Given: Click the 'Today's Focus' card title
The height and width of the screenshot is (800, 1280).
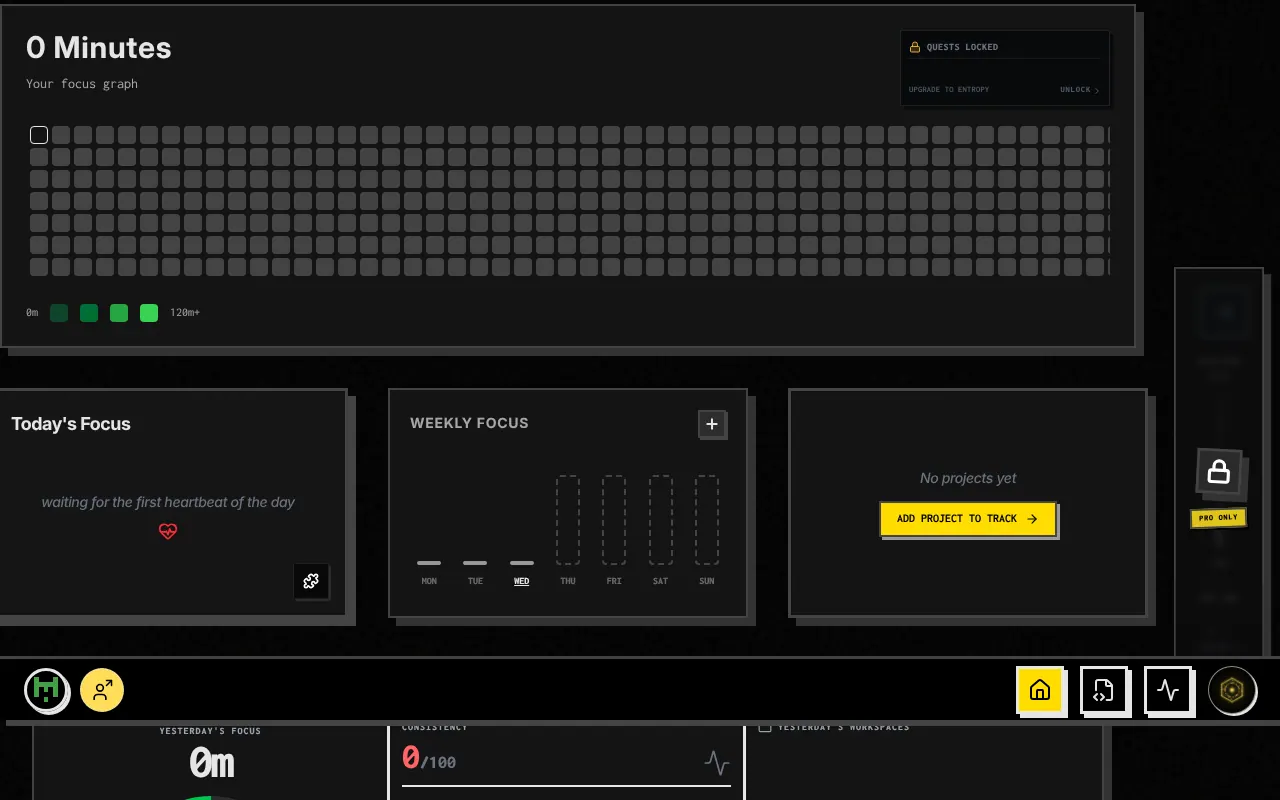Looking at the screenshot, I should click(71, 424).
